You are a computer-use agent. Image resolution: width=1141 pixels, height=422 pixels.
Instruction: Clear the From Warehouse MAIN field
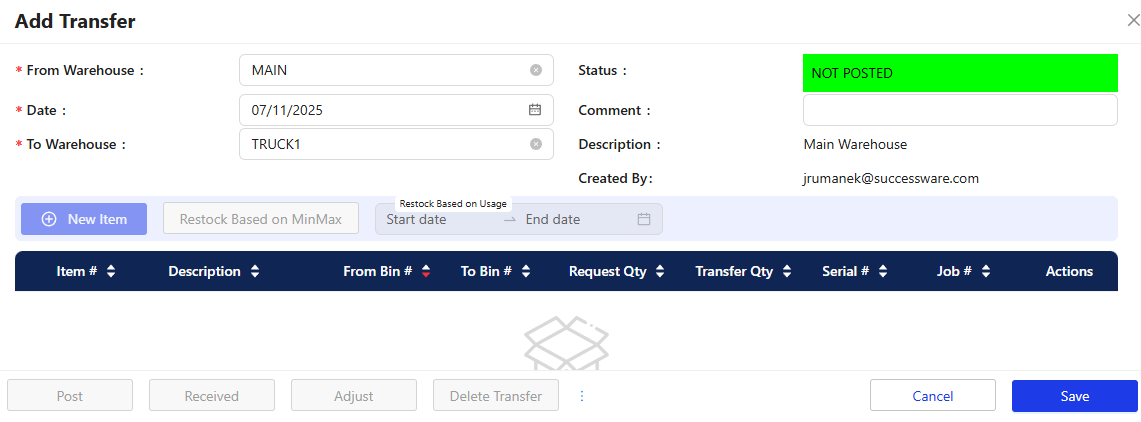click(535, 70)
